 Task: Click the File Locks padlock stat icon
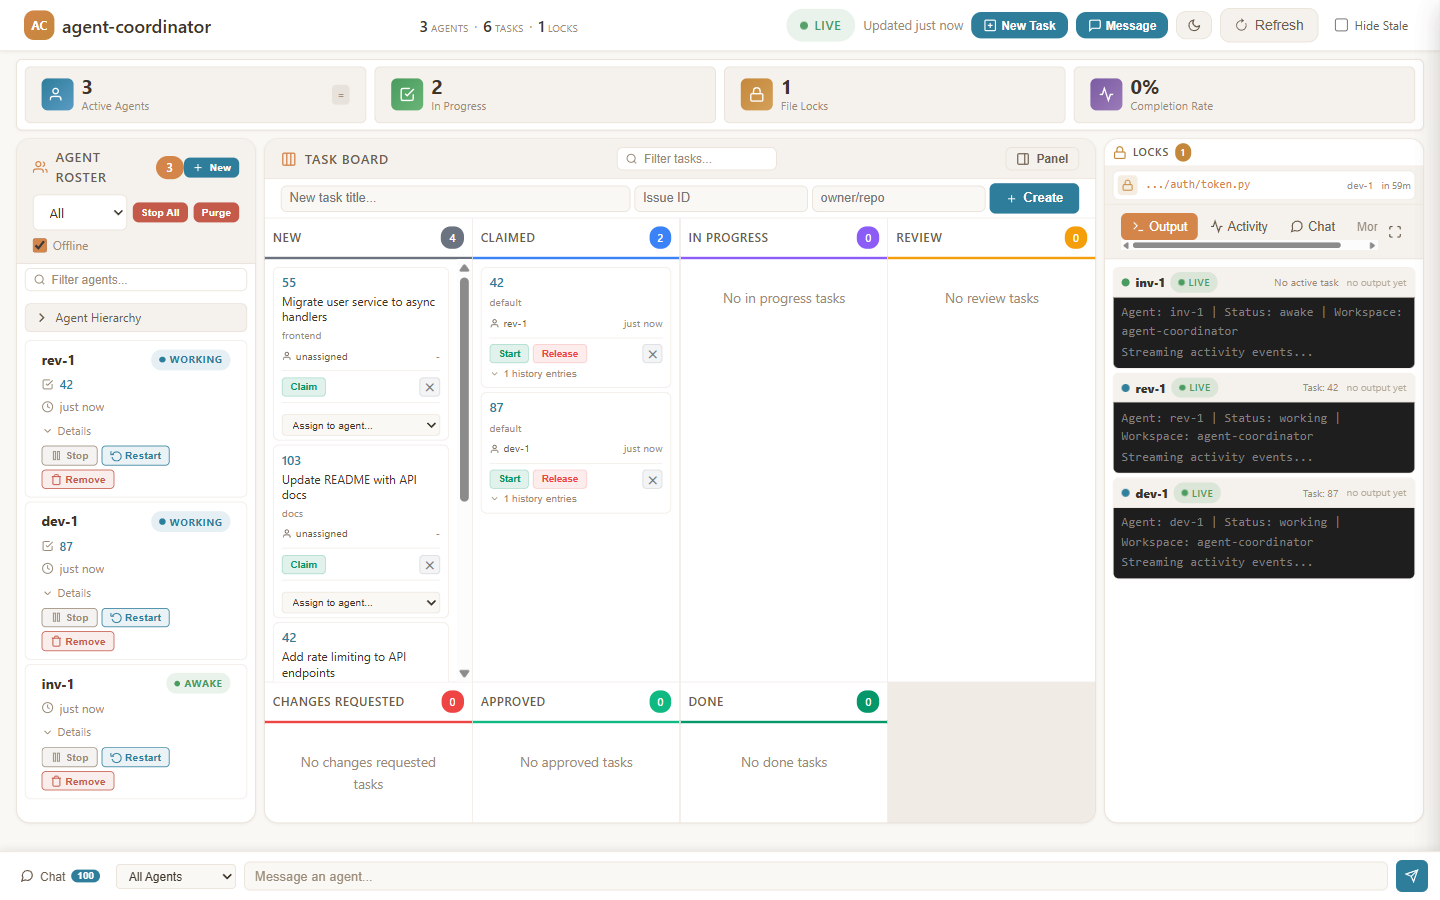tap(757, 95)
